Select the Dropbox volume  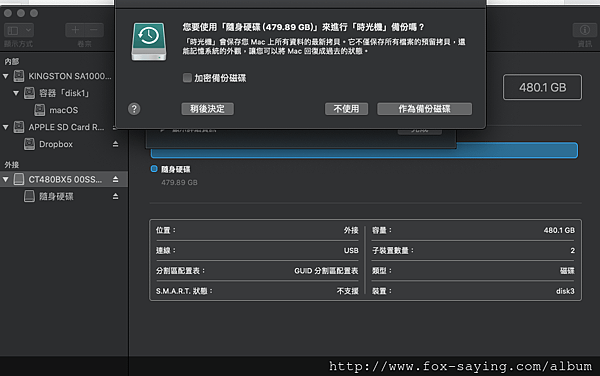[x=56, y=144]
